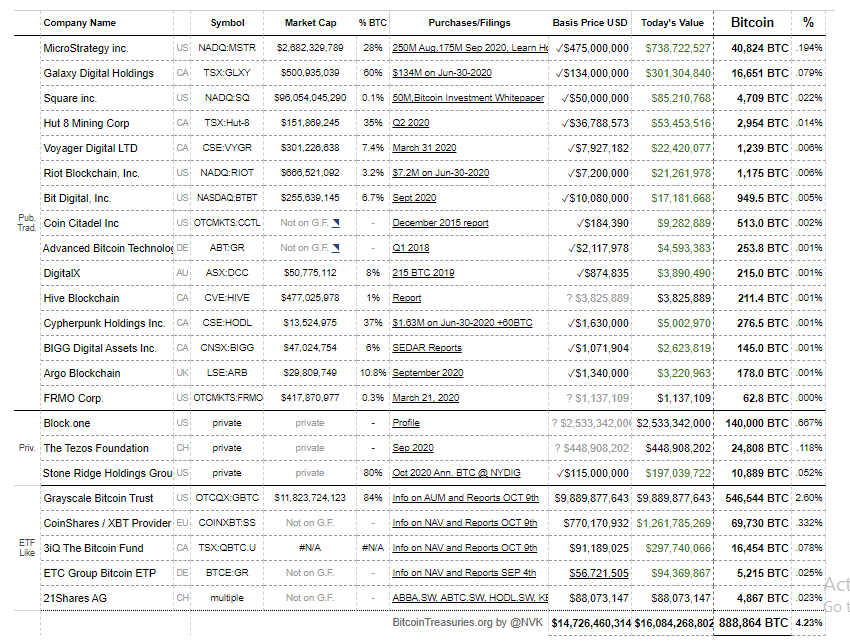Select the total '888,864 BTC' cell
This screenshot has width=850, height=644.
[x=753, y=623]
